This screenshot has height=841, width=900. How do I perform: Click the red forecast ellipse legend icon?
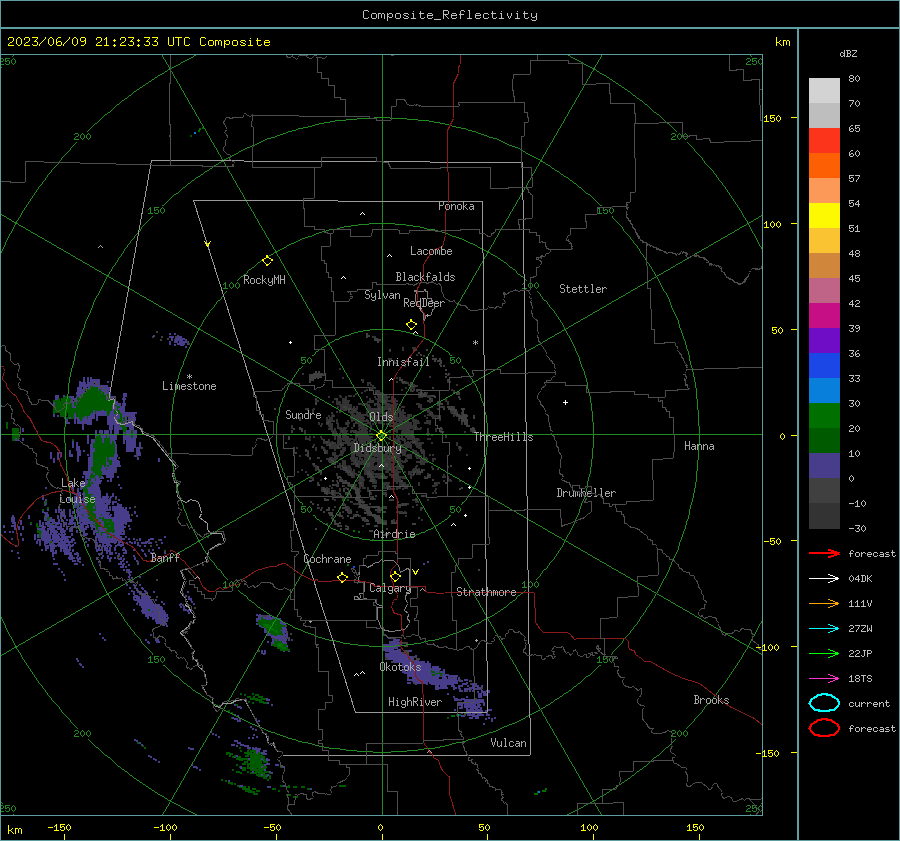point(824,728)
